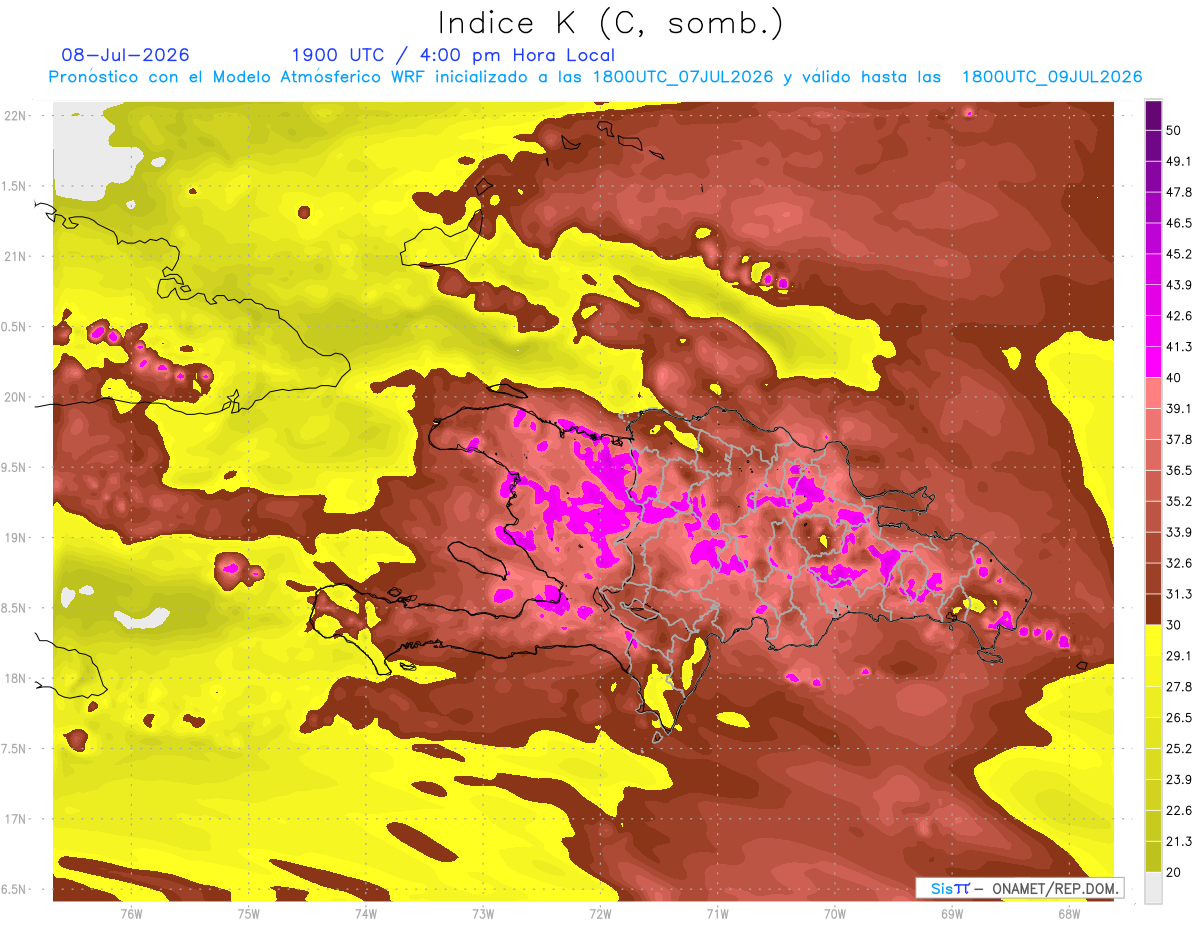The width and height of the screenshot is (1200, 927).
Task: Click the "69W" longitude label
Action: click(x=952, y=914)
